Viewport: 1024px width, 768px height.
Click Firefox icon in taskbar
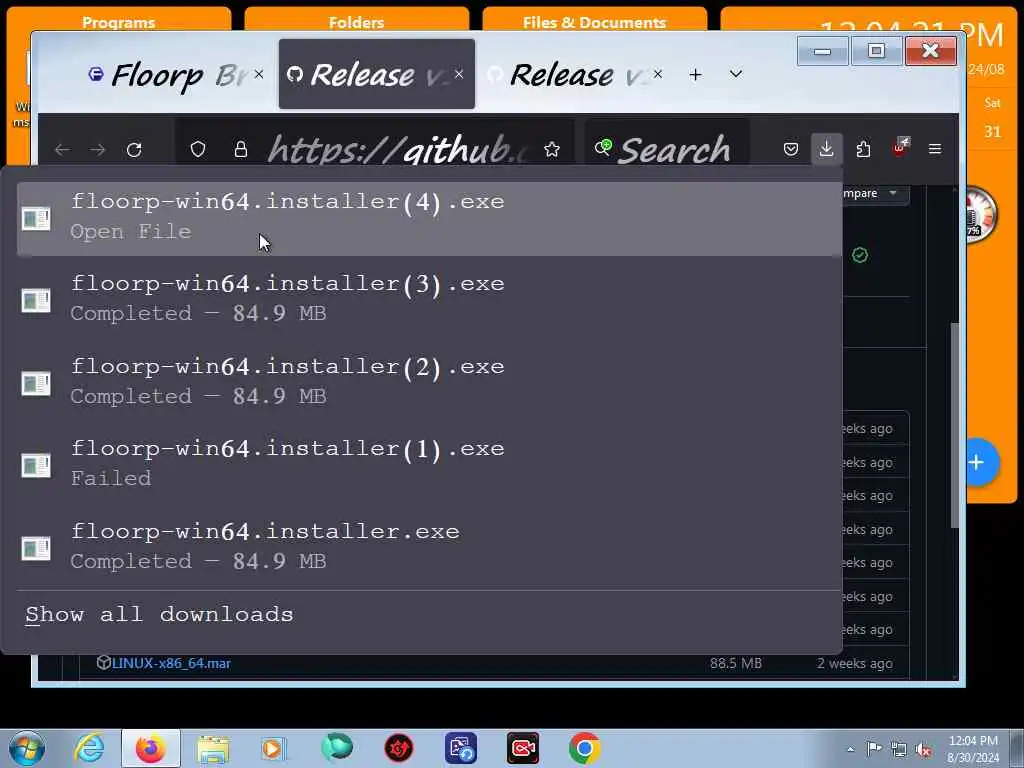150,748
